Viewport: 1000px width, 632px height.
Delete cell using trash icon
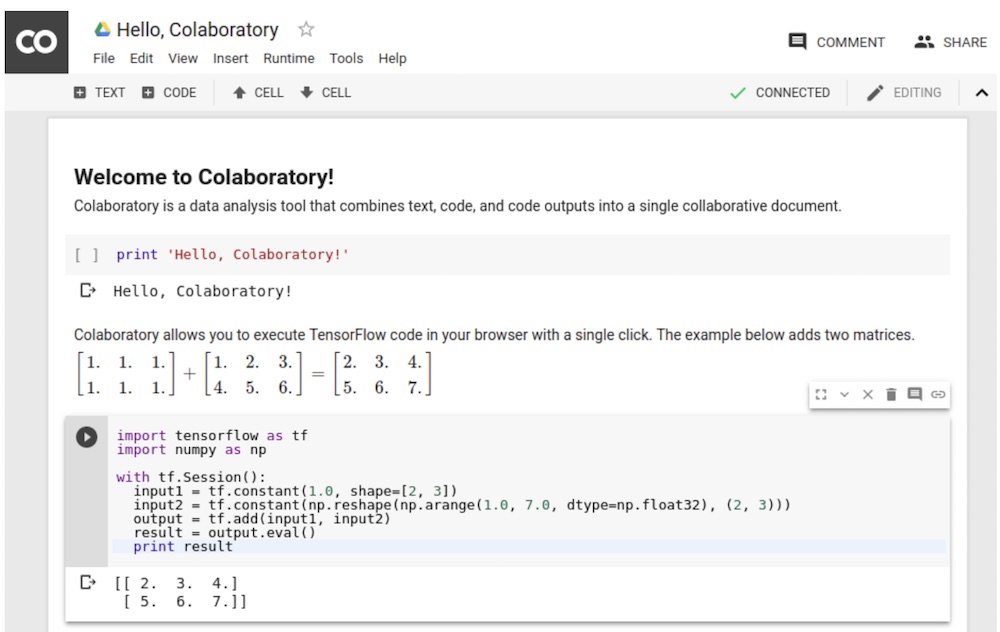[891, 395]
